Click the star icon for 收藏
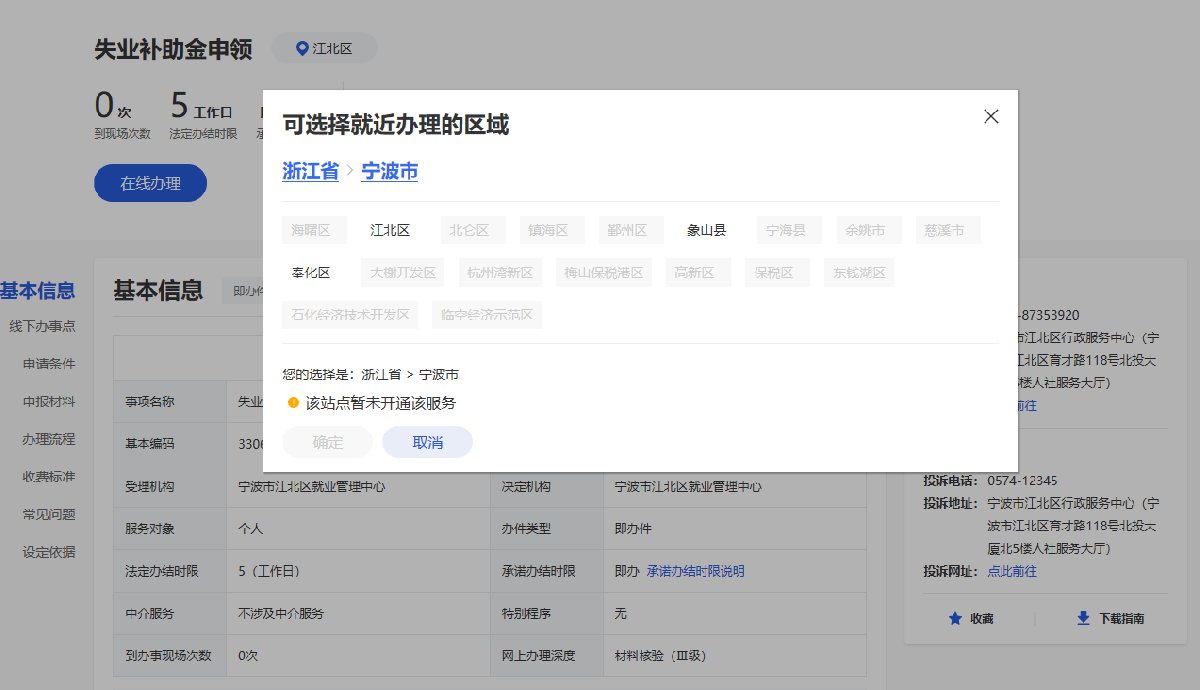Image resolution: width=1200 pixels, height=690 pixels. 955,619
